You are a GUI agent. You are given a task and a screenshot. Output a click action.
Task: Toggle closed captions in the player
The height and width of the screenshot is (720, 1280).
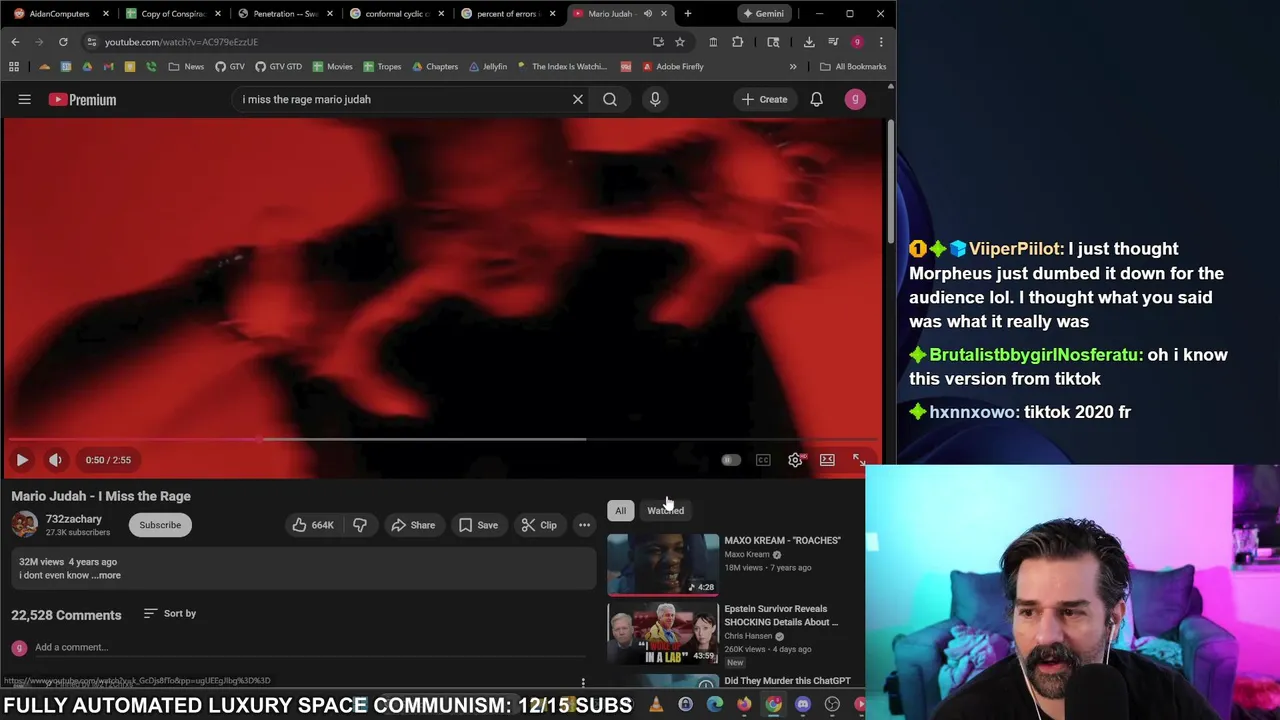pyautogui.click(x=763, y=460)
